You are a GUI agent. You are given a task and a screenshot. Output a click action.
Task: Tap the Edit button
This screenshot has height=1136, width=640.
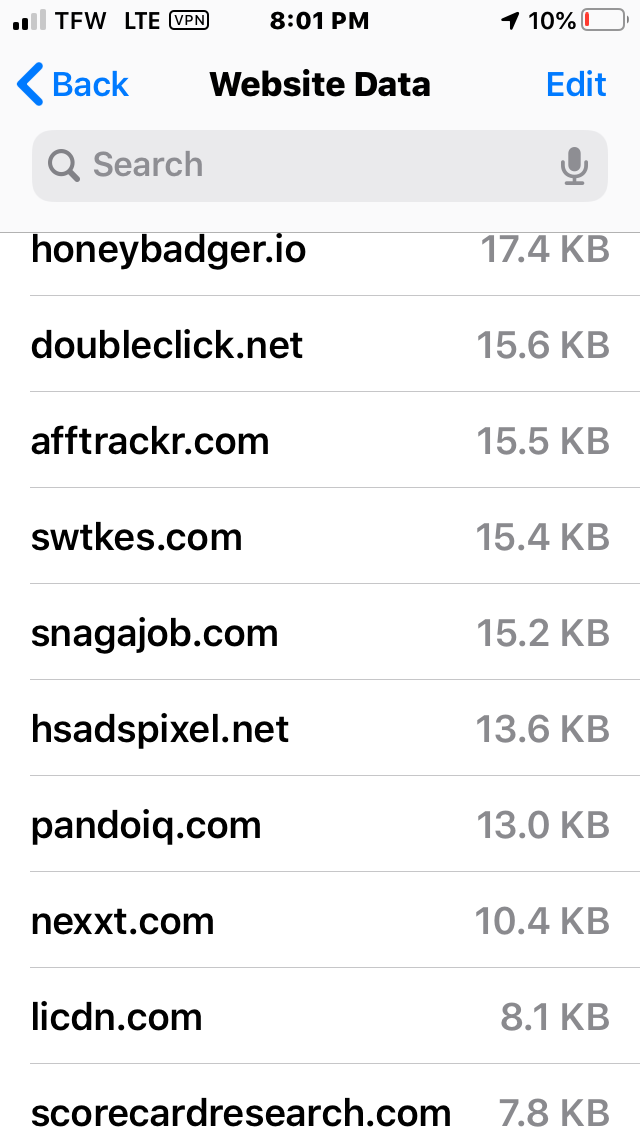tap(575, 84)
